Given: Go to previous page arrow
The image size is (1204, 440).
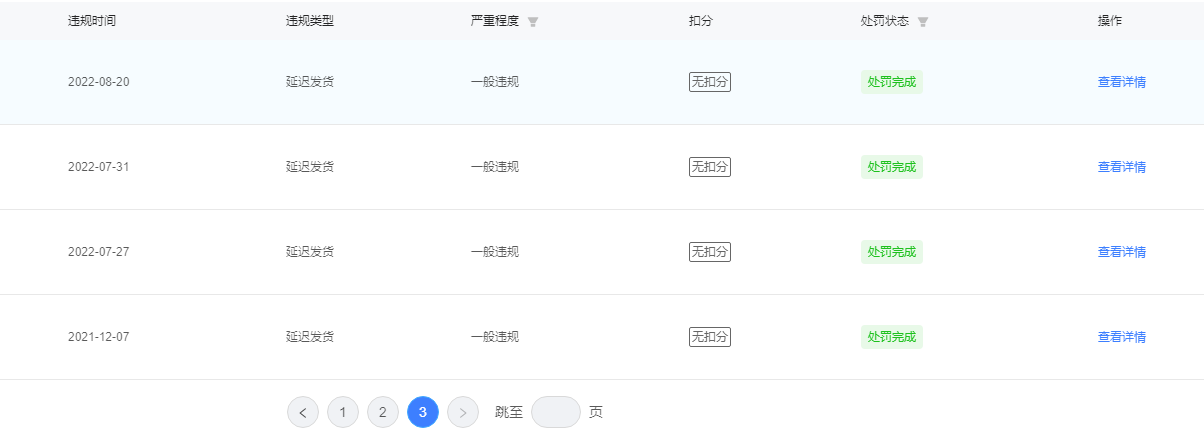Looking at the screenshot, I should click(303, 412).
